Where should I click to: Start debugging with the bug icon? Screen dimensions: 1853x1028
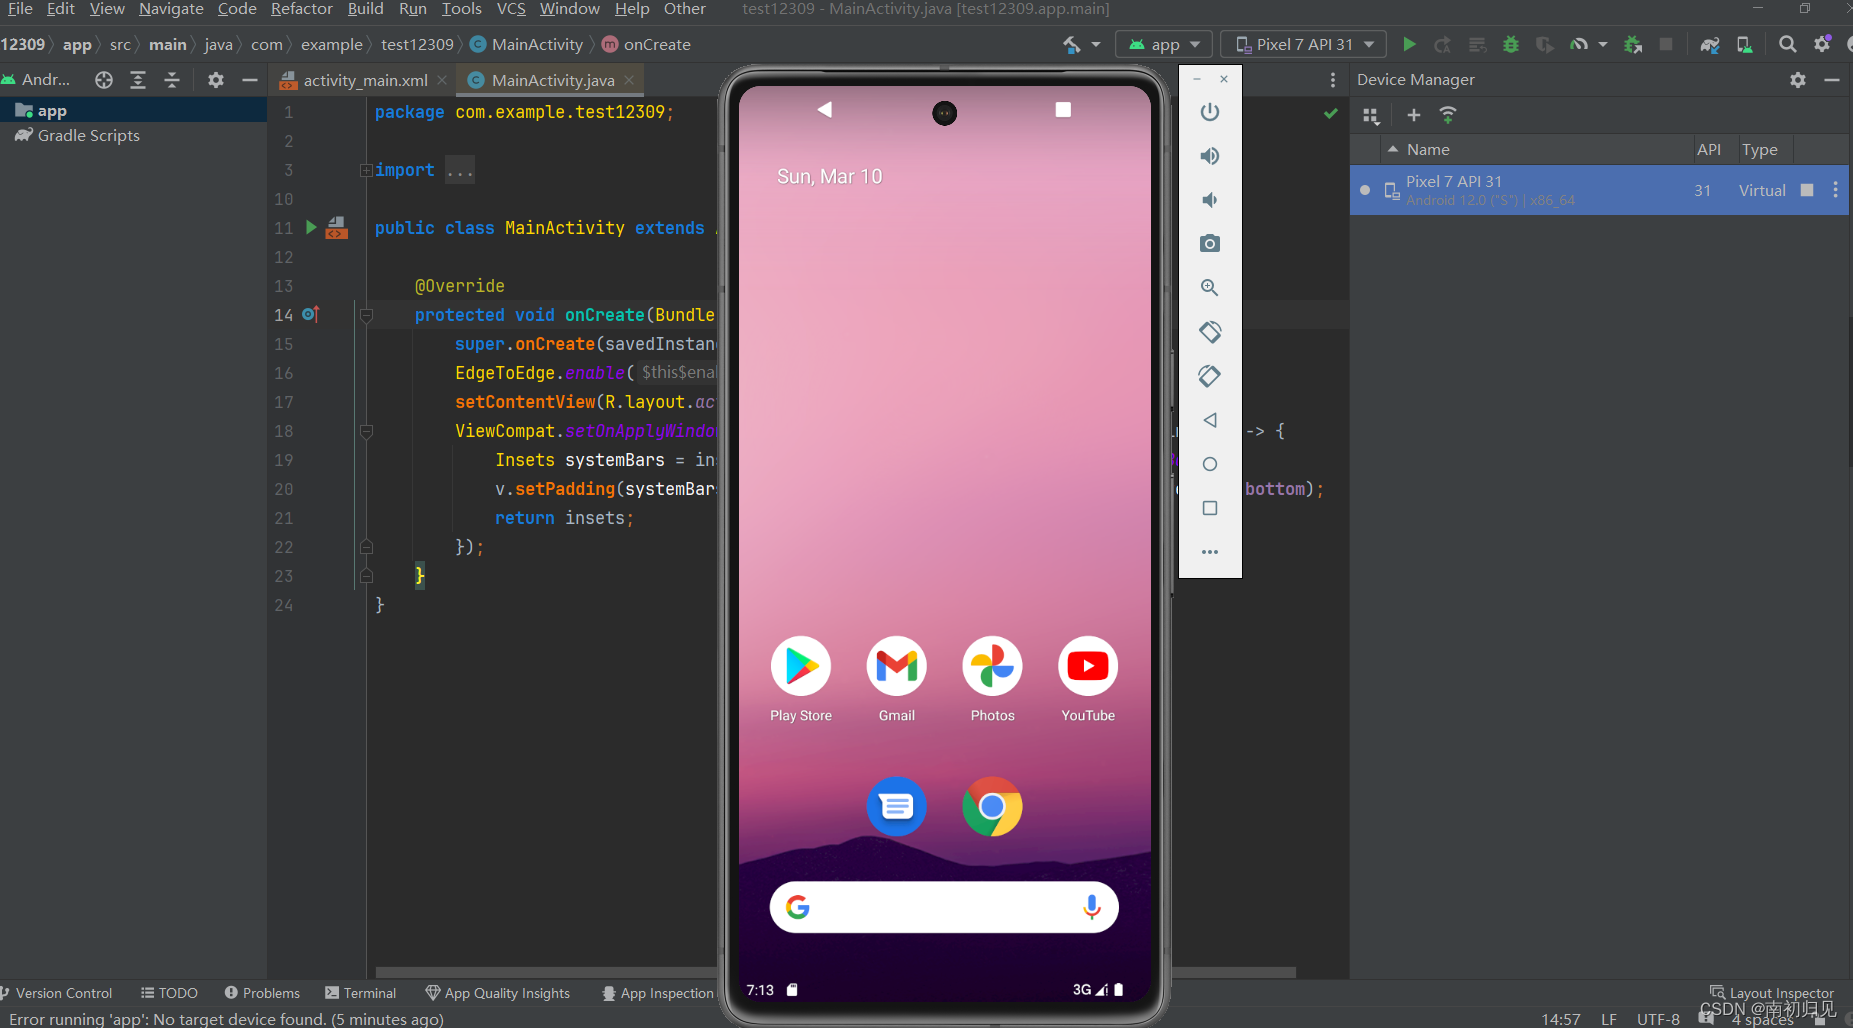click(1511, 44)
